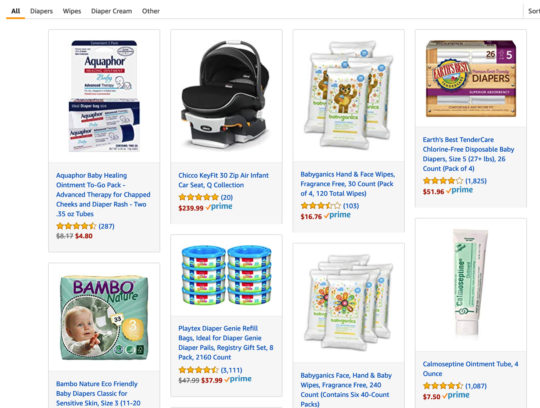Open the Diaper Cream tab
Viewport: 540px width, 408px height.
click(111, 11)
